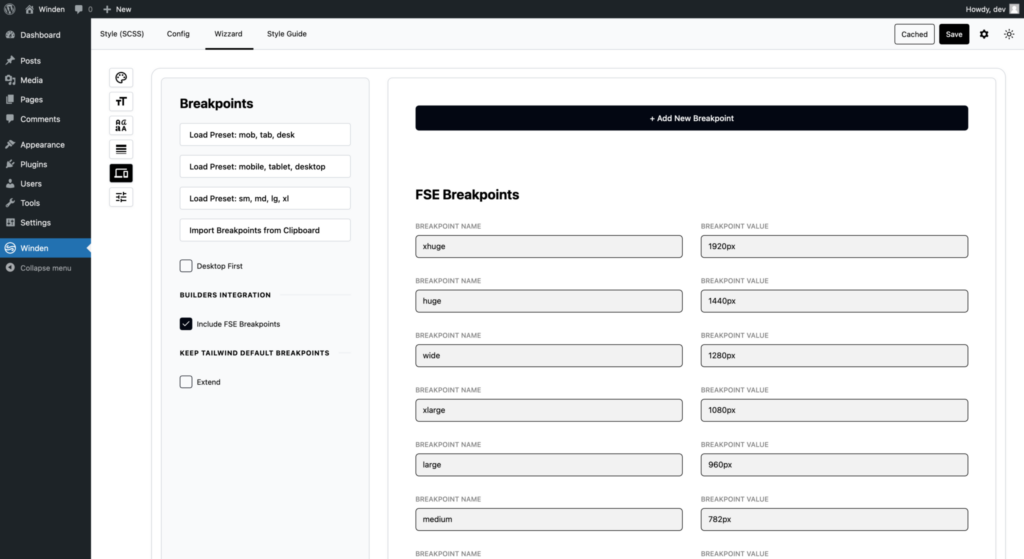Click the large breakpoint name field
The width and height of the screenshot is (1024, 559).
click(549, 465)
